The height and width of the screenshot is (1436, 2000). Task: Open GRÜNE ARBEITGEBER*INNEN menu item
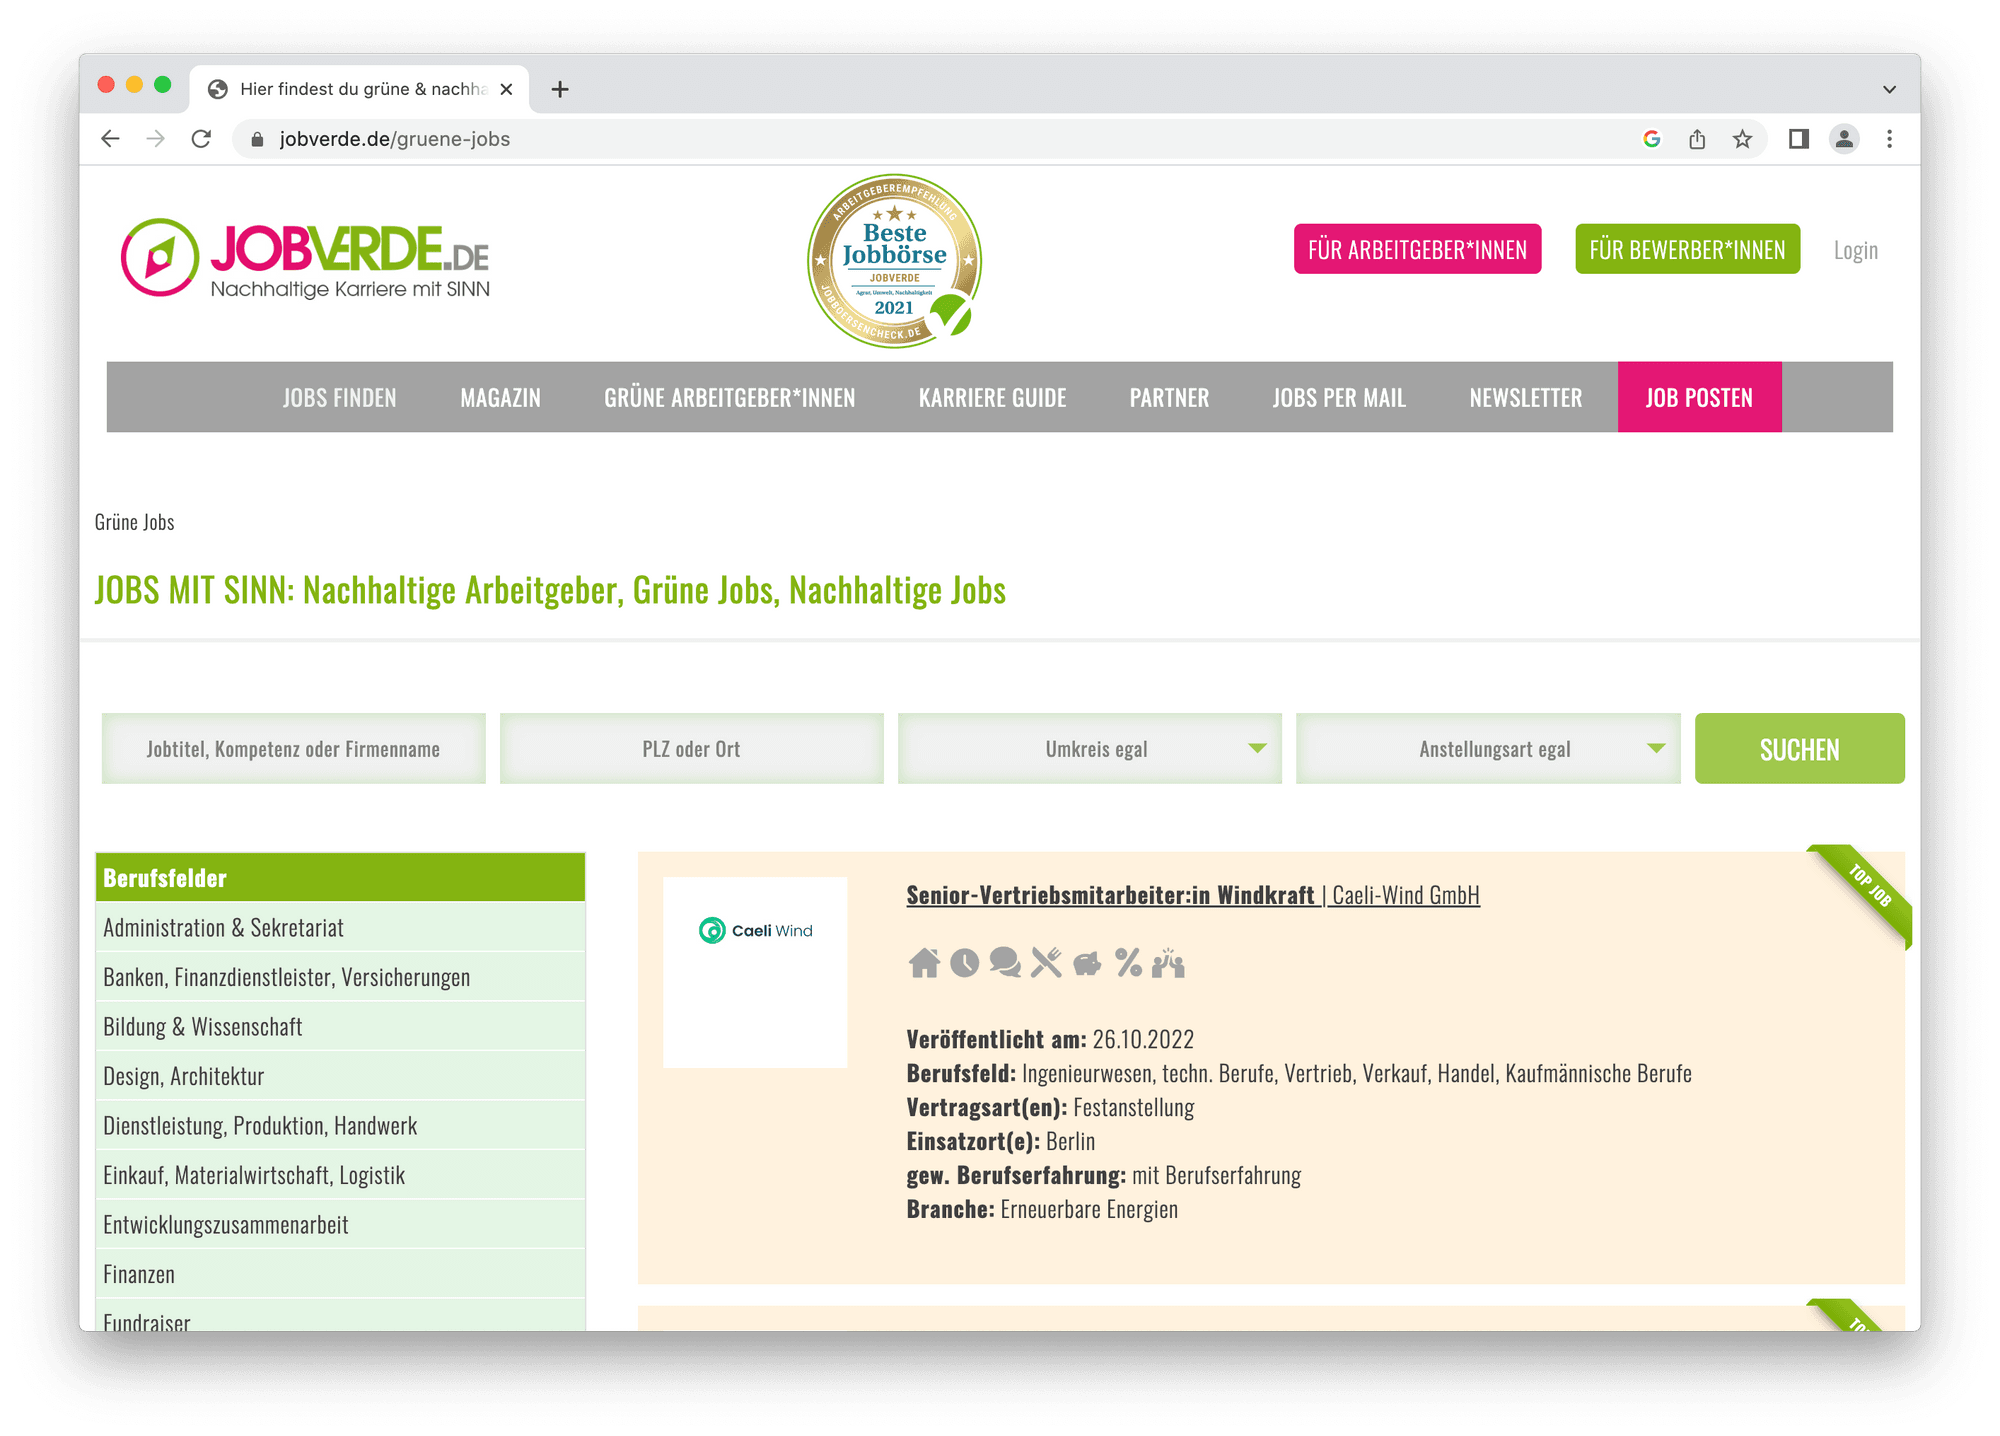point(729,397)
